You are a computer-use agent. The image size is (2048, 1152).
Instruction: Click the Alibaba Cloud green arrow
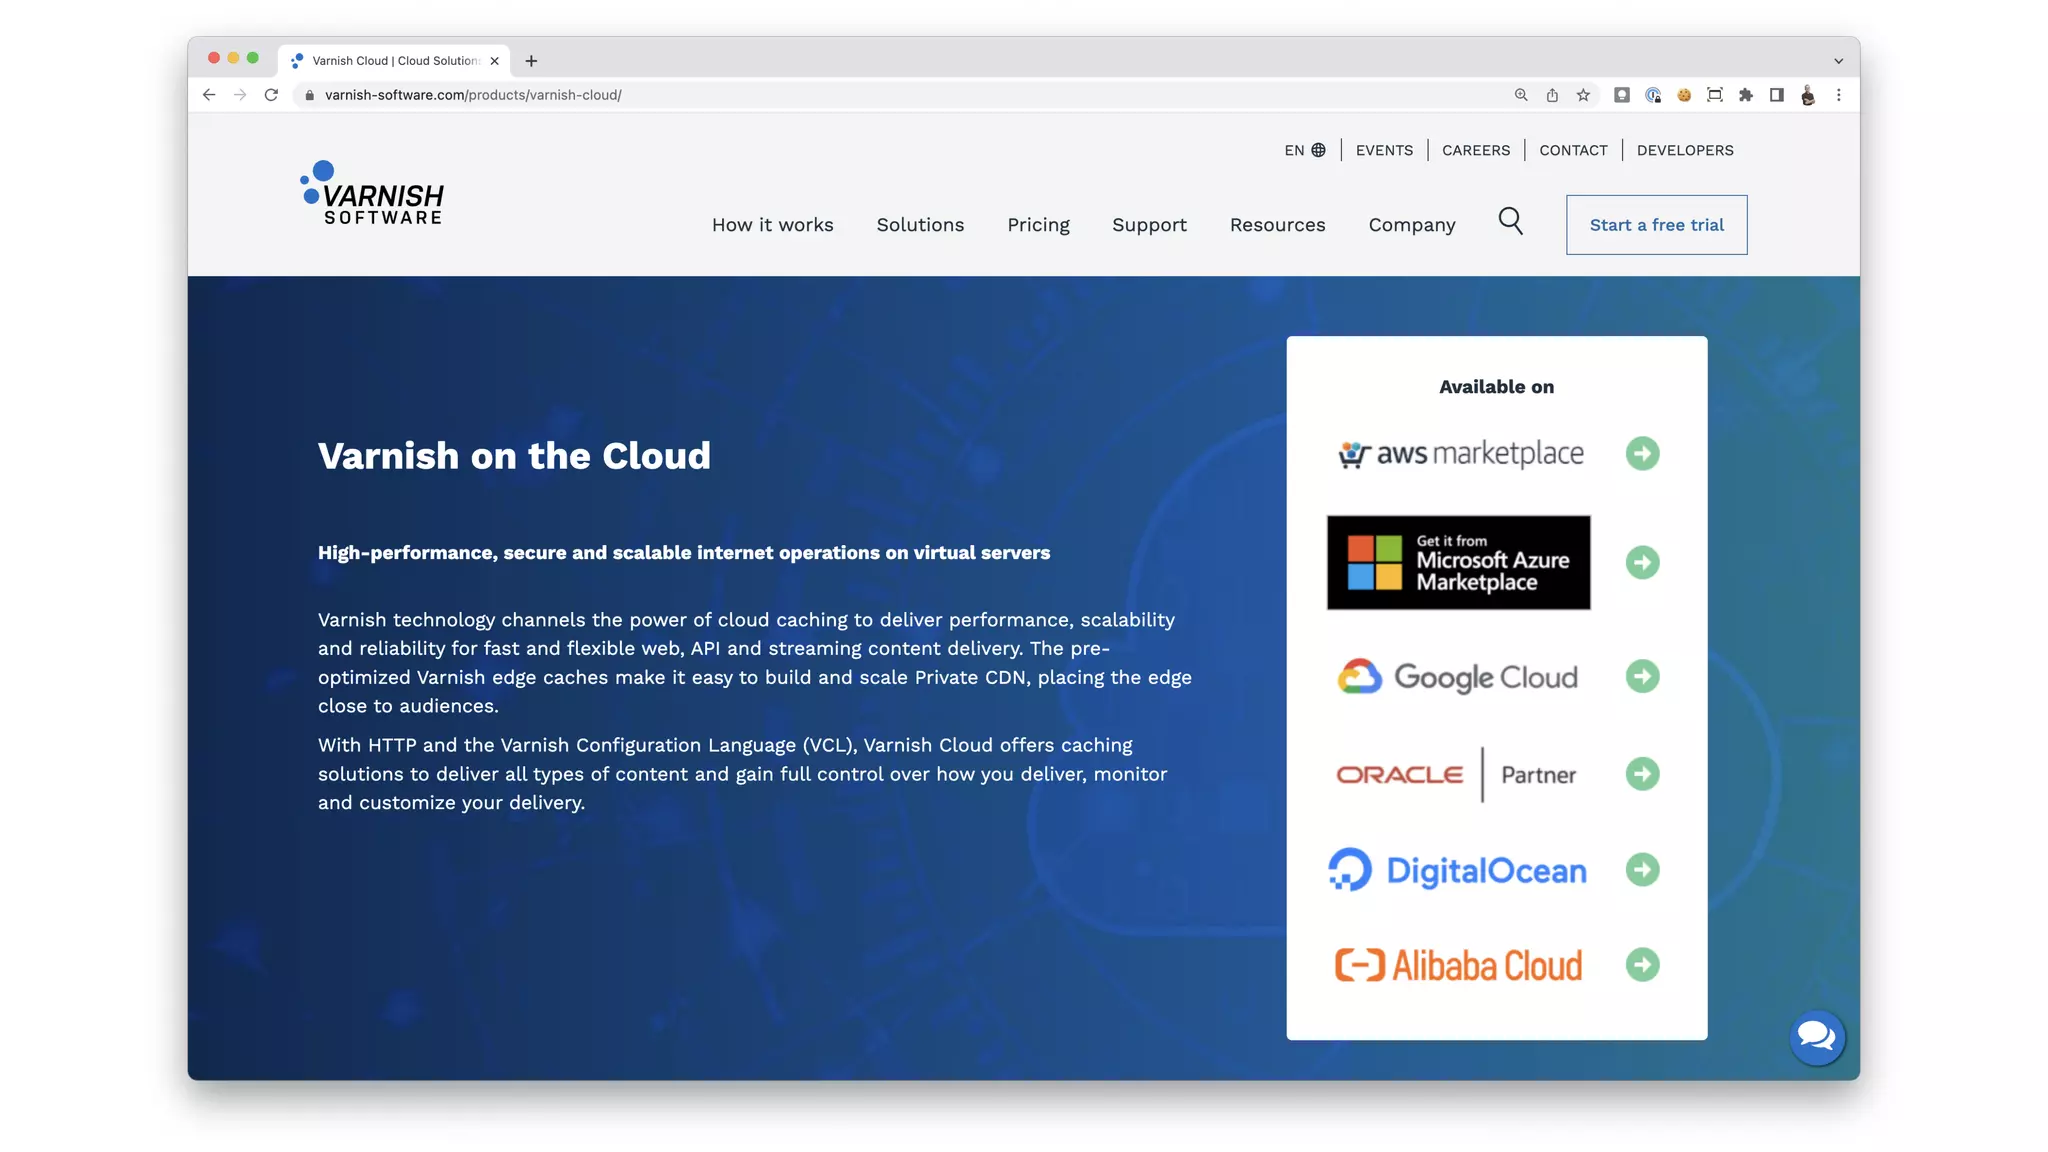click(x=1642, y=965)
